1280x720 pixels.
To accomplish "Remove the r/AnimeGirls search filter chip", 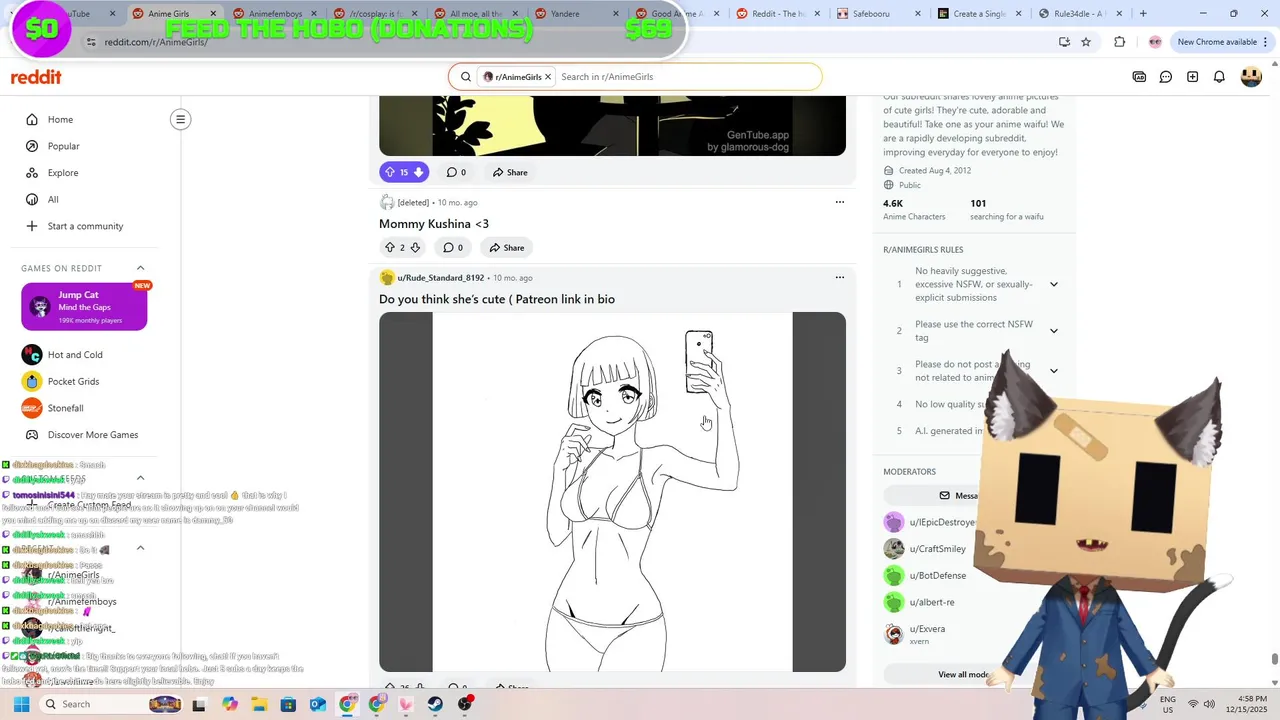I will click(548, 77).
